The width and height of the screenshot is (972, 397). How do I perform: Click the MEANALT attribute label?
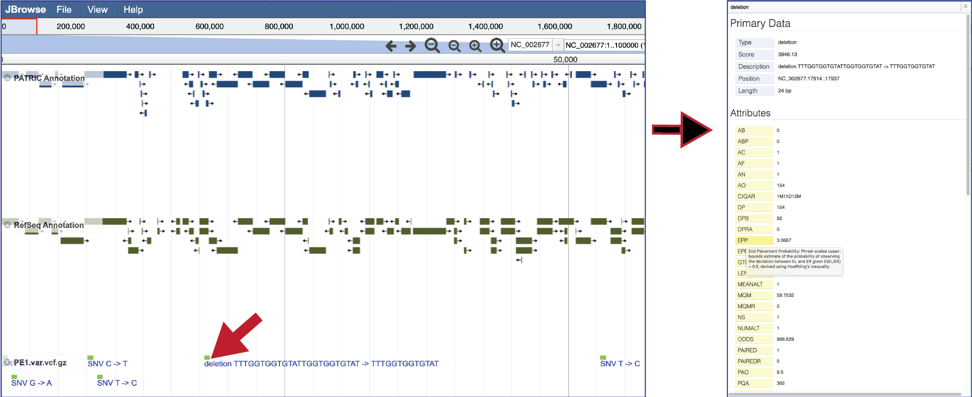click(x=754, y=284)
